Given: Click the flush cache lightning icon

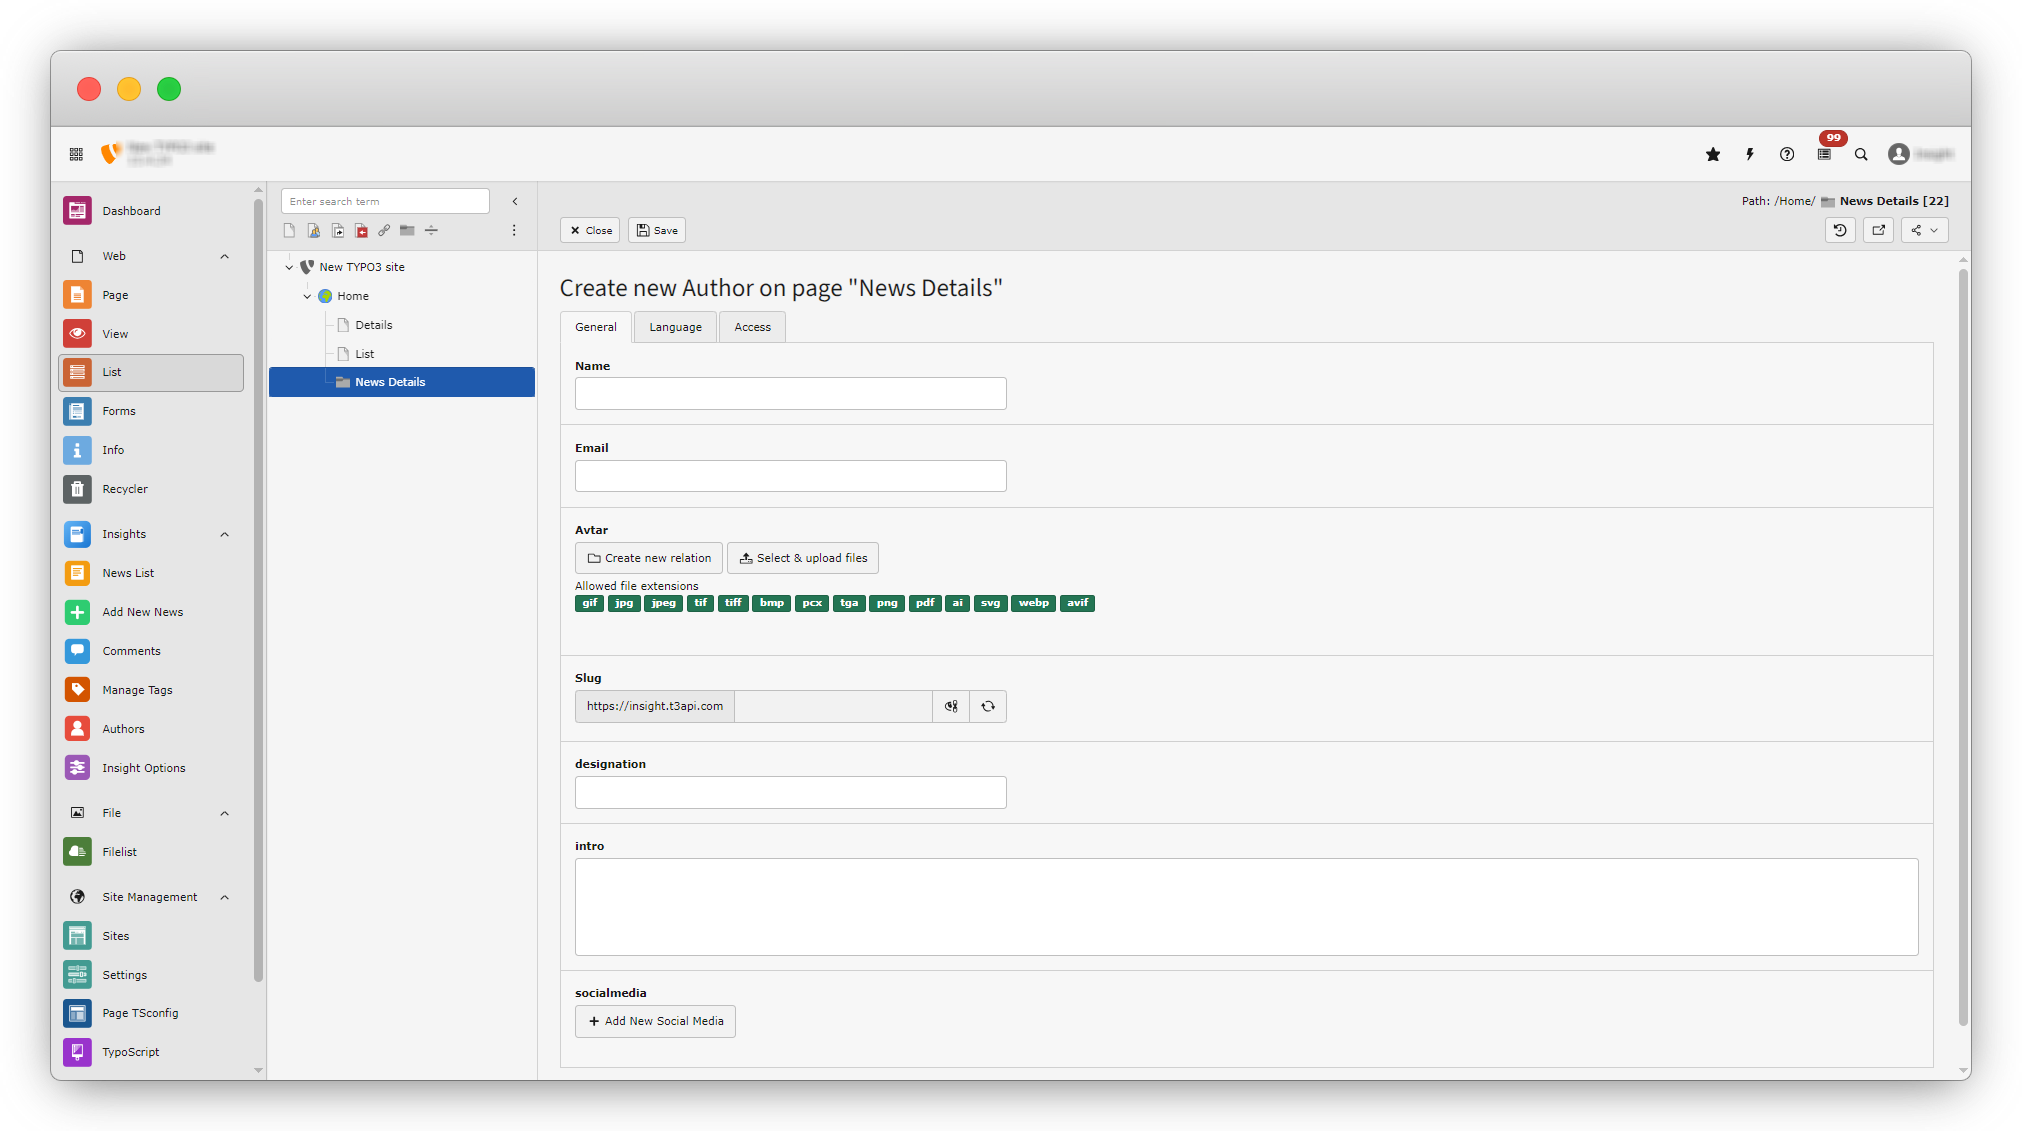Looking at the screenshot, I should click(x=1750, y=154).
